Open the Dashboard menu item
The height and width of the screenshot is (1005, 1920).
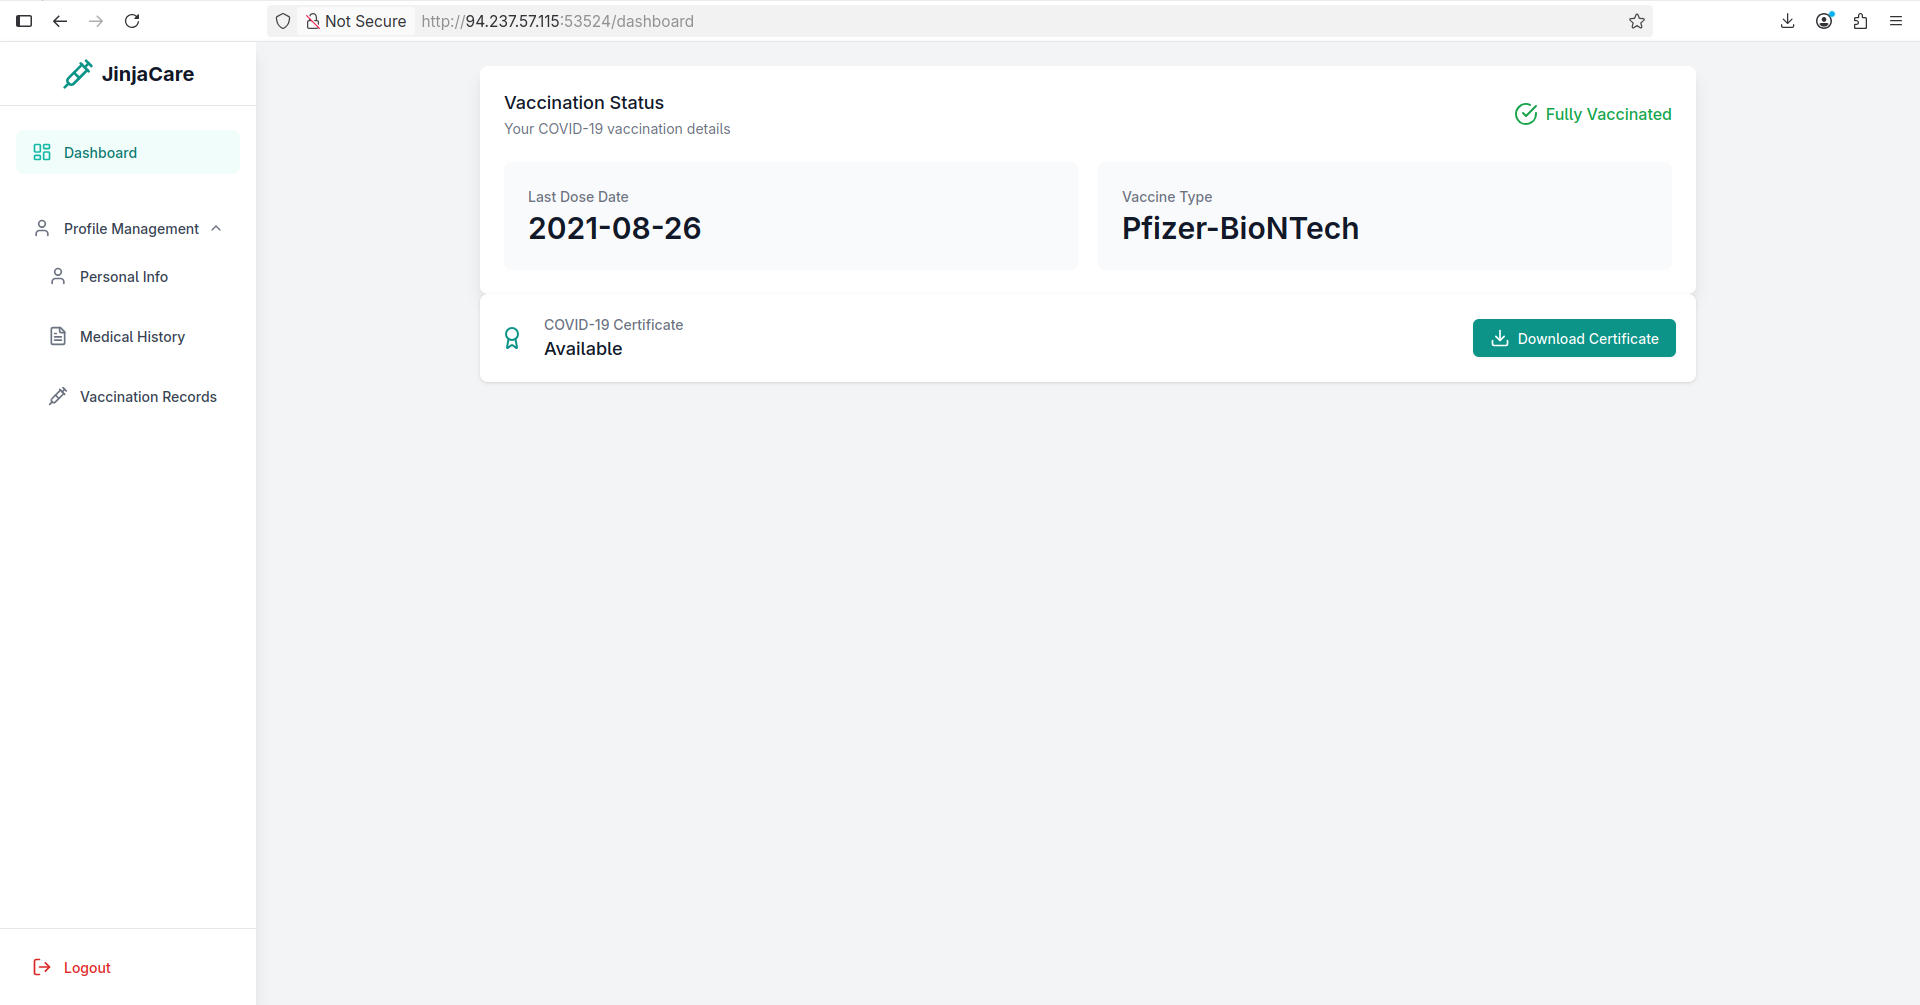[x=128, y=152]
